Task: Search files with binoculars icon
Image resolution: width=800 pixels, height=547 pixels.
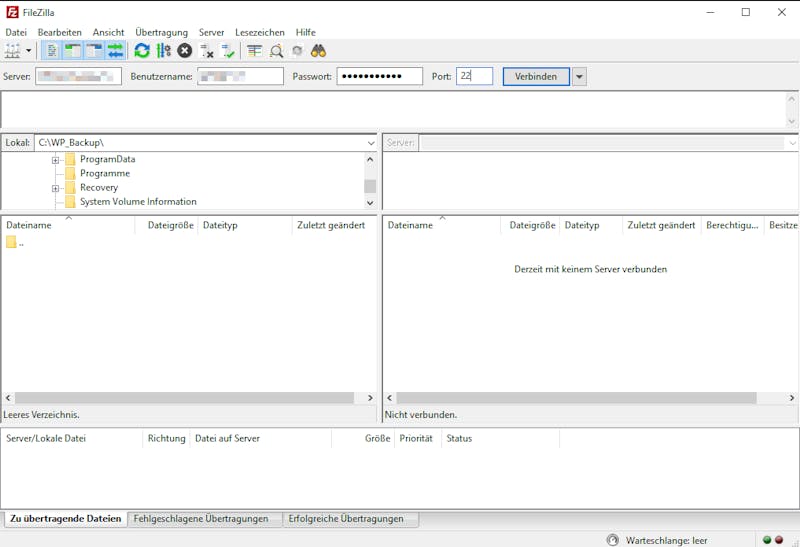Action: [x=318, y=51]
